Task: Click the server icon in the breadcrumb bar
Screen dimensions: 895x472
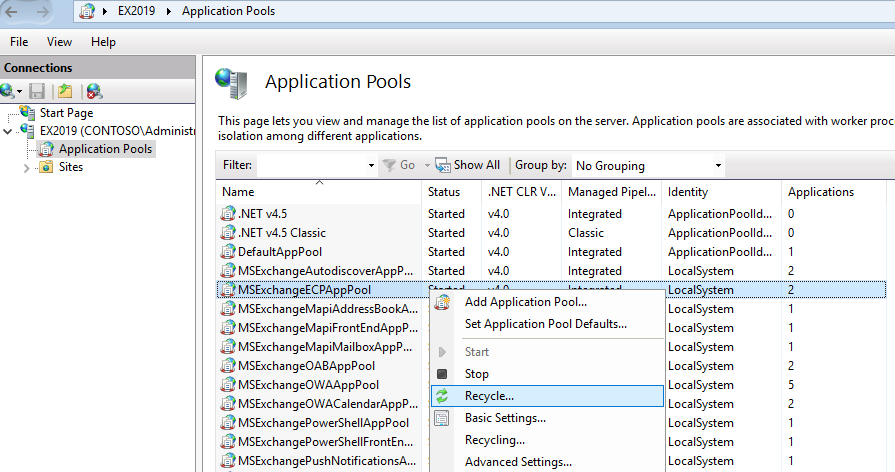Action: coord(87,11)
